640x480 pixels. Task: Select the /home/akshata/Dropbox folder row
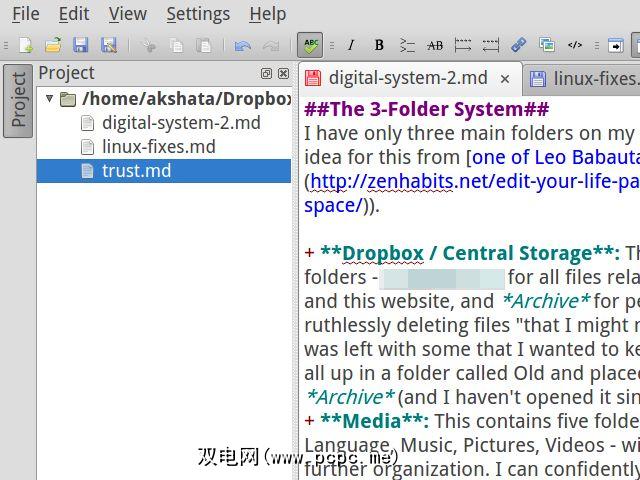click(164, 99)
